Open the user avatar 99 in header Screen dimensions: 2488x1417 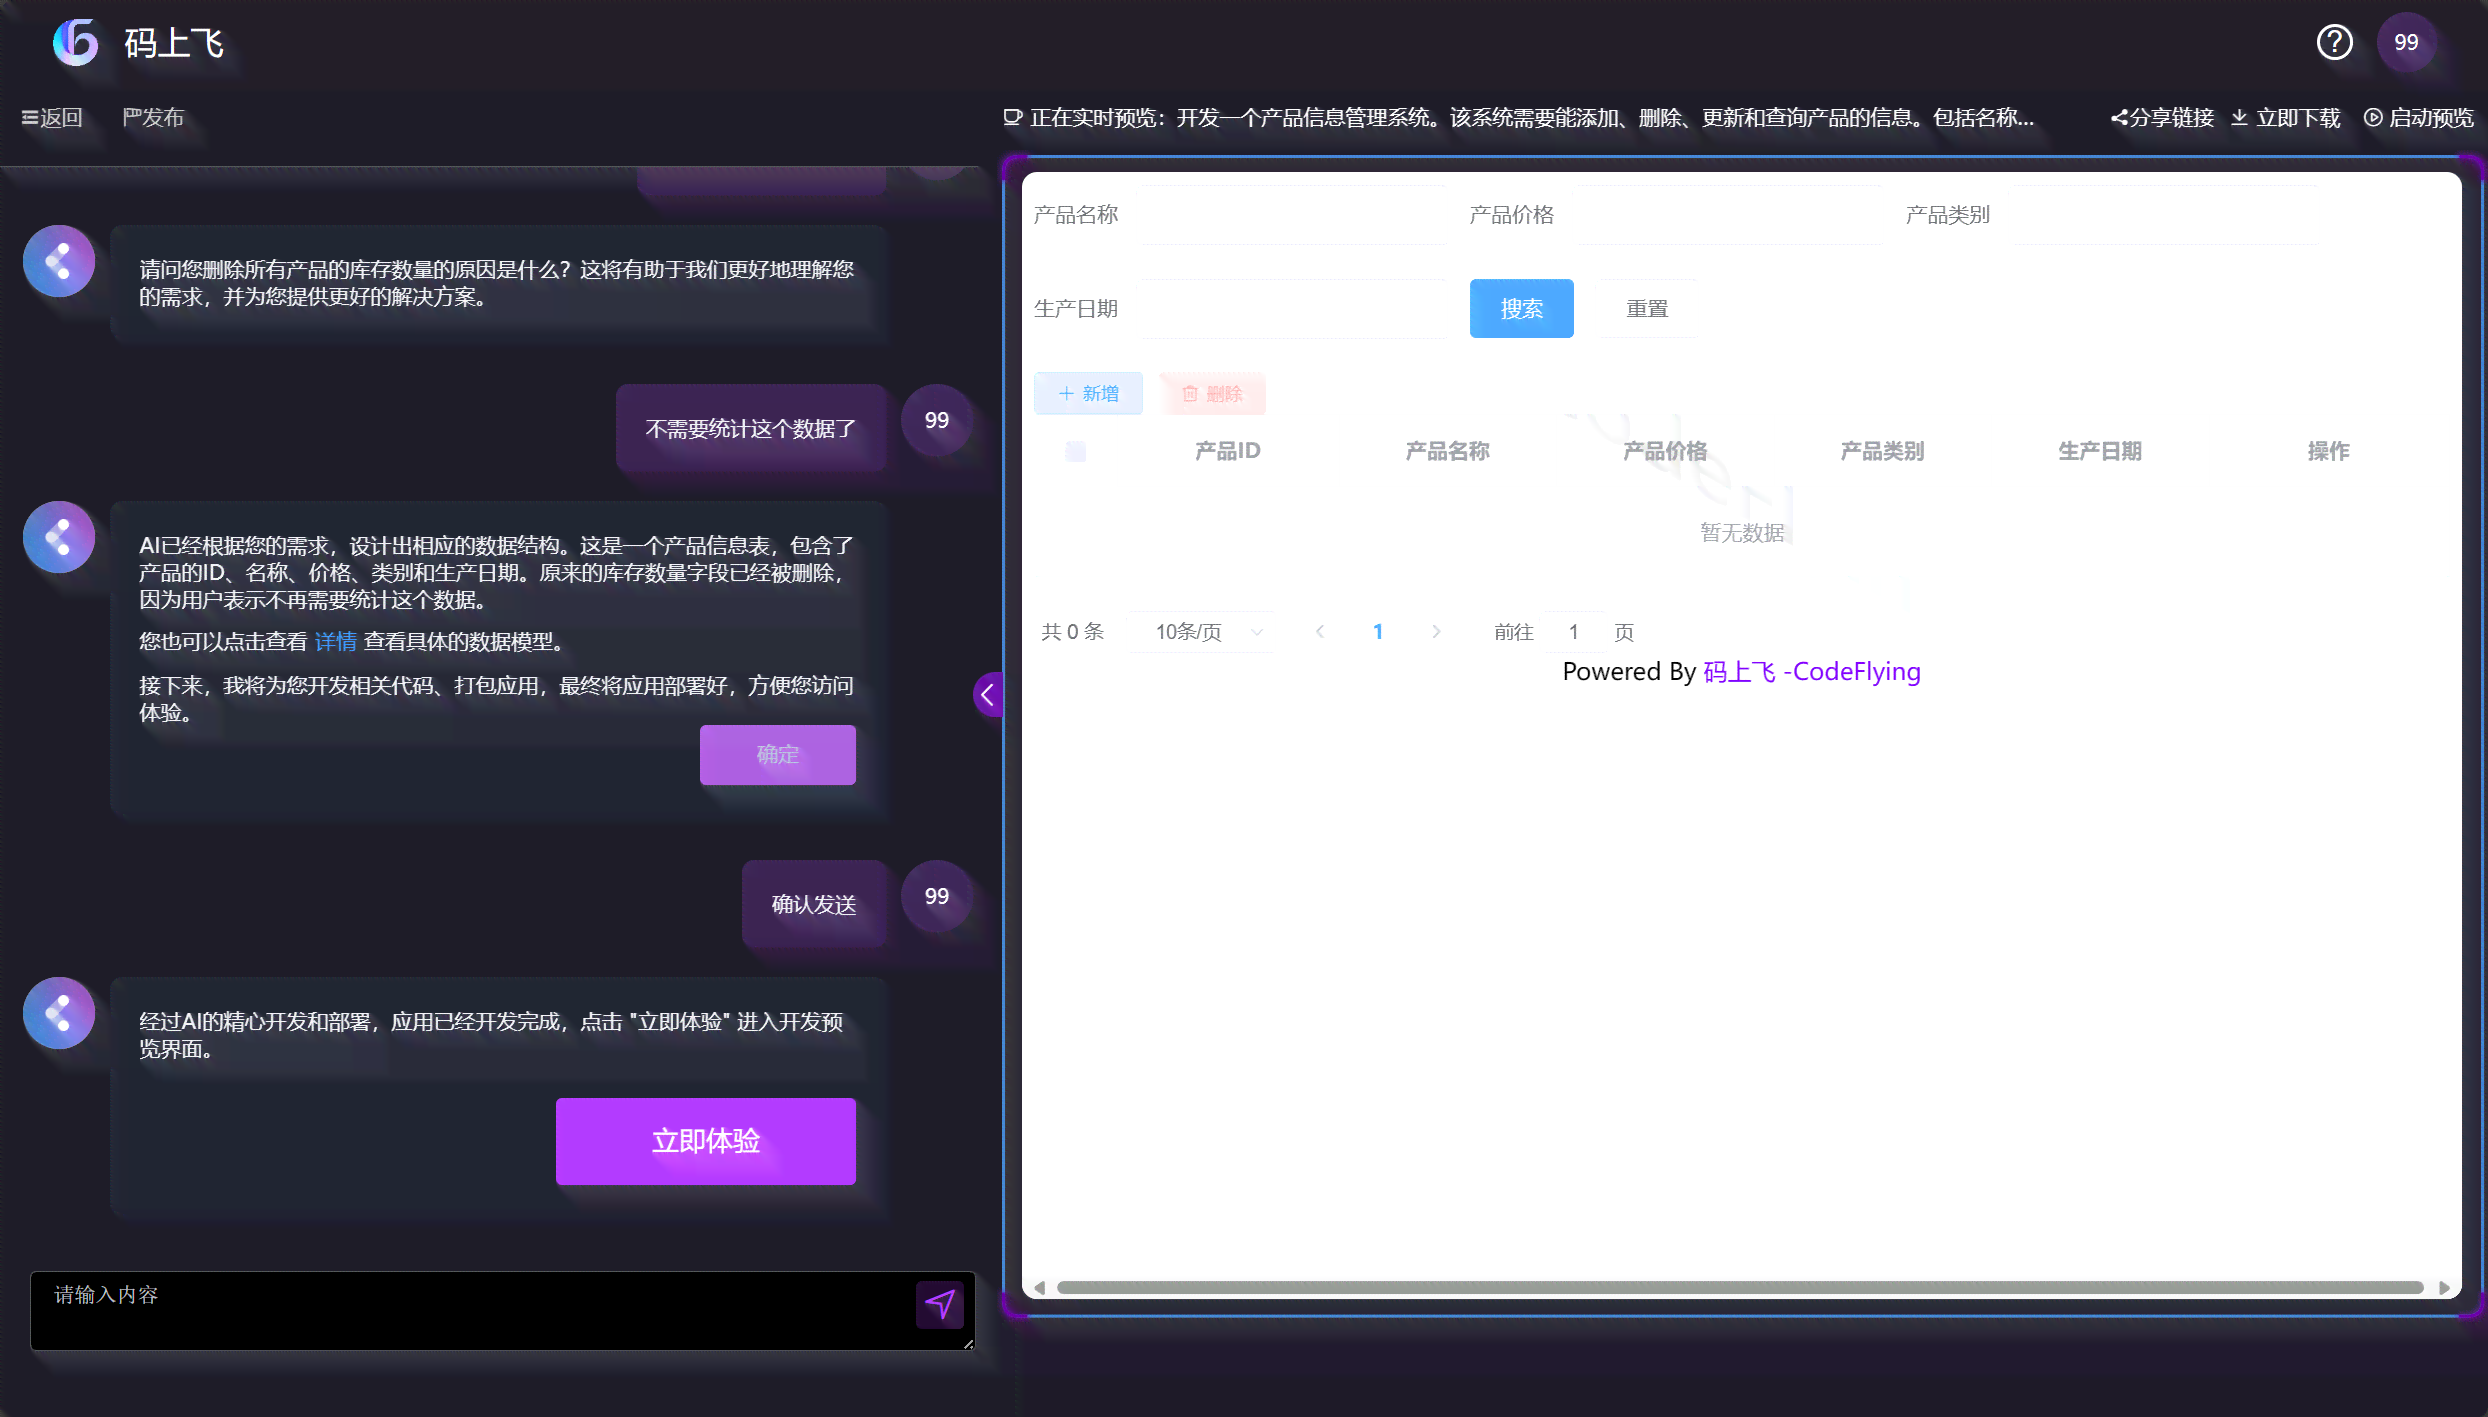[x=2406, y=42]
